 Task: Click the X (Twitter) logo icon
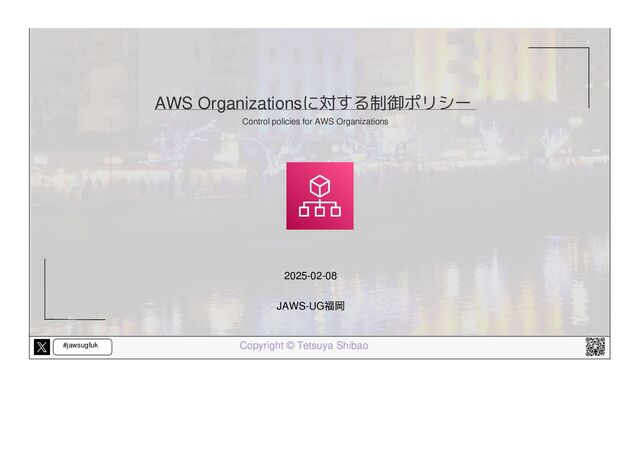click(x=42, y=347)
